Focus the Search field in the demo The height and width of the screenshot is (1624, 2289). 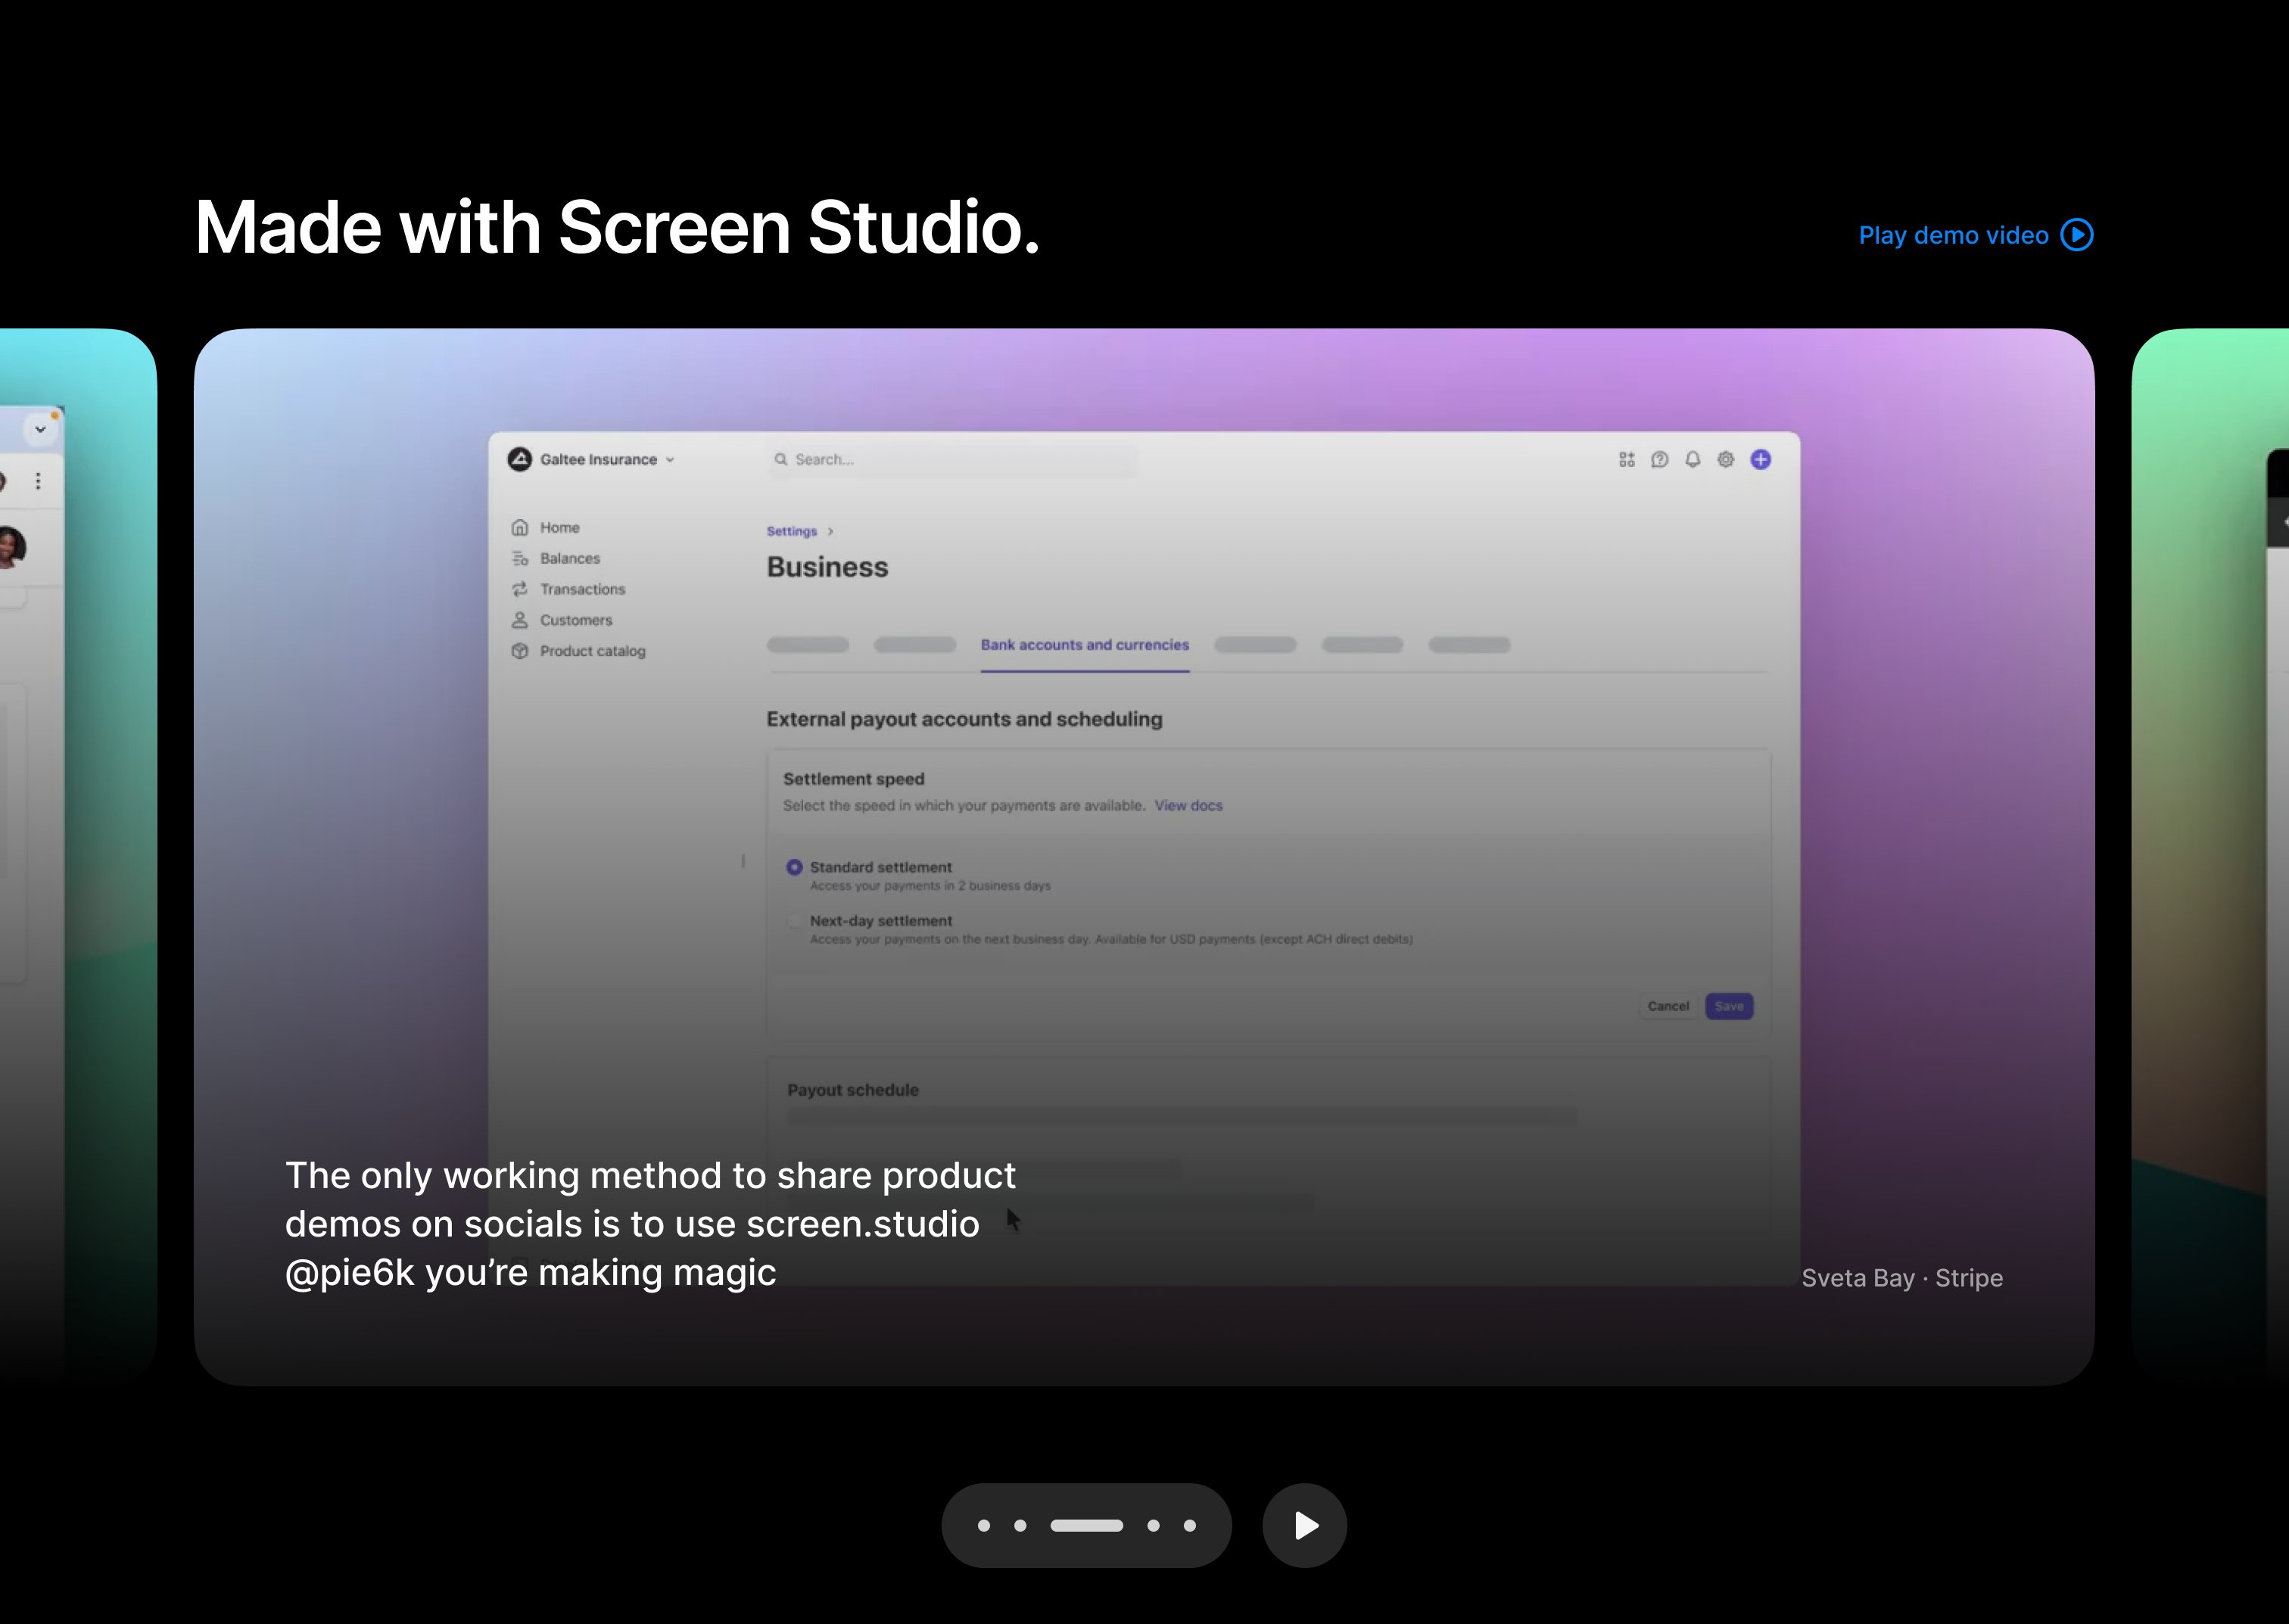(x=953, y=460)
